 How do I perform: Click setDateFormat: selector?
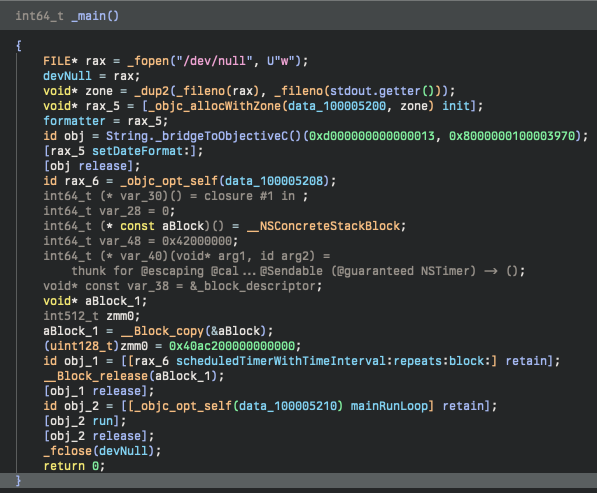[140, 151]
